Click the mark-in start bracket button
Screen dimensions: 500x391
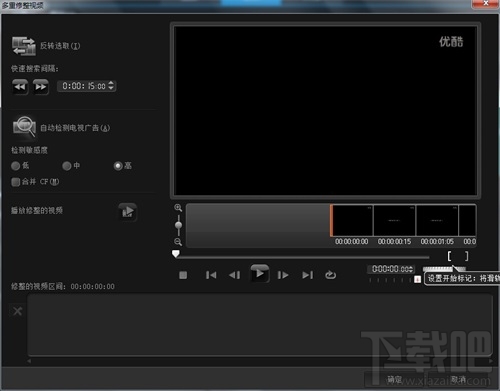[x=449, y=256]
